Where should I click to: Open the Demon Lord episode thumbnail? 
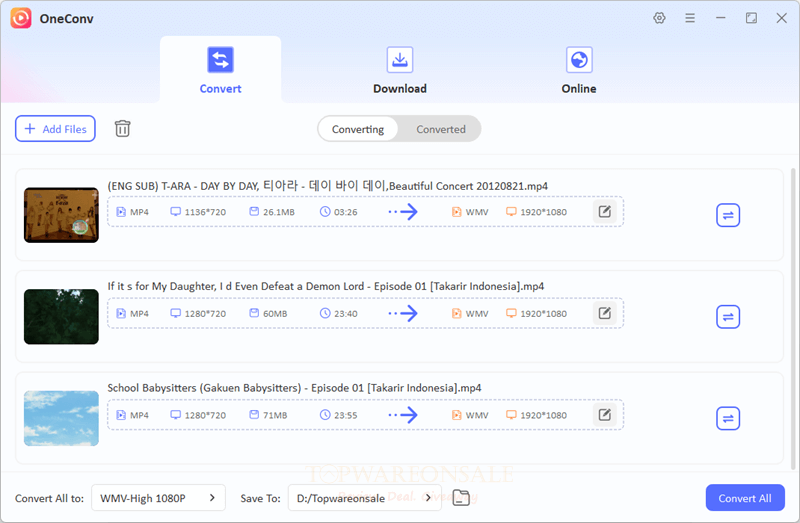(x=61, y=316)
